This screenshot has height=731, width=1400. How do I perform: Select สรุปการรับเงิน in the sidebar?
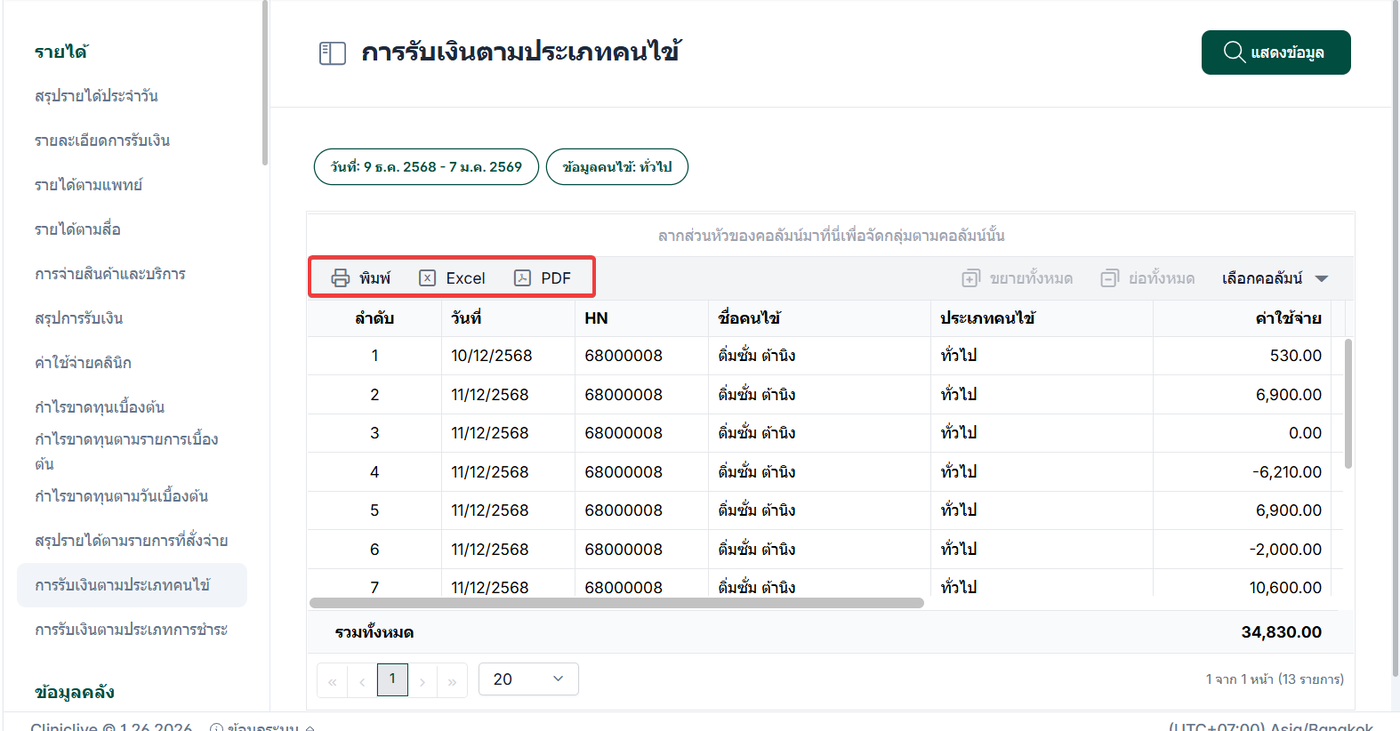coord(79,318)
